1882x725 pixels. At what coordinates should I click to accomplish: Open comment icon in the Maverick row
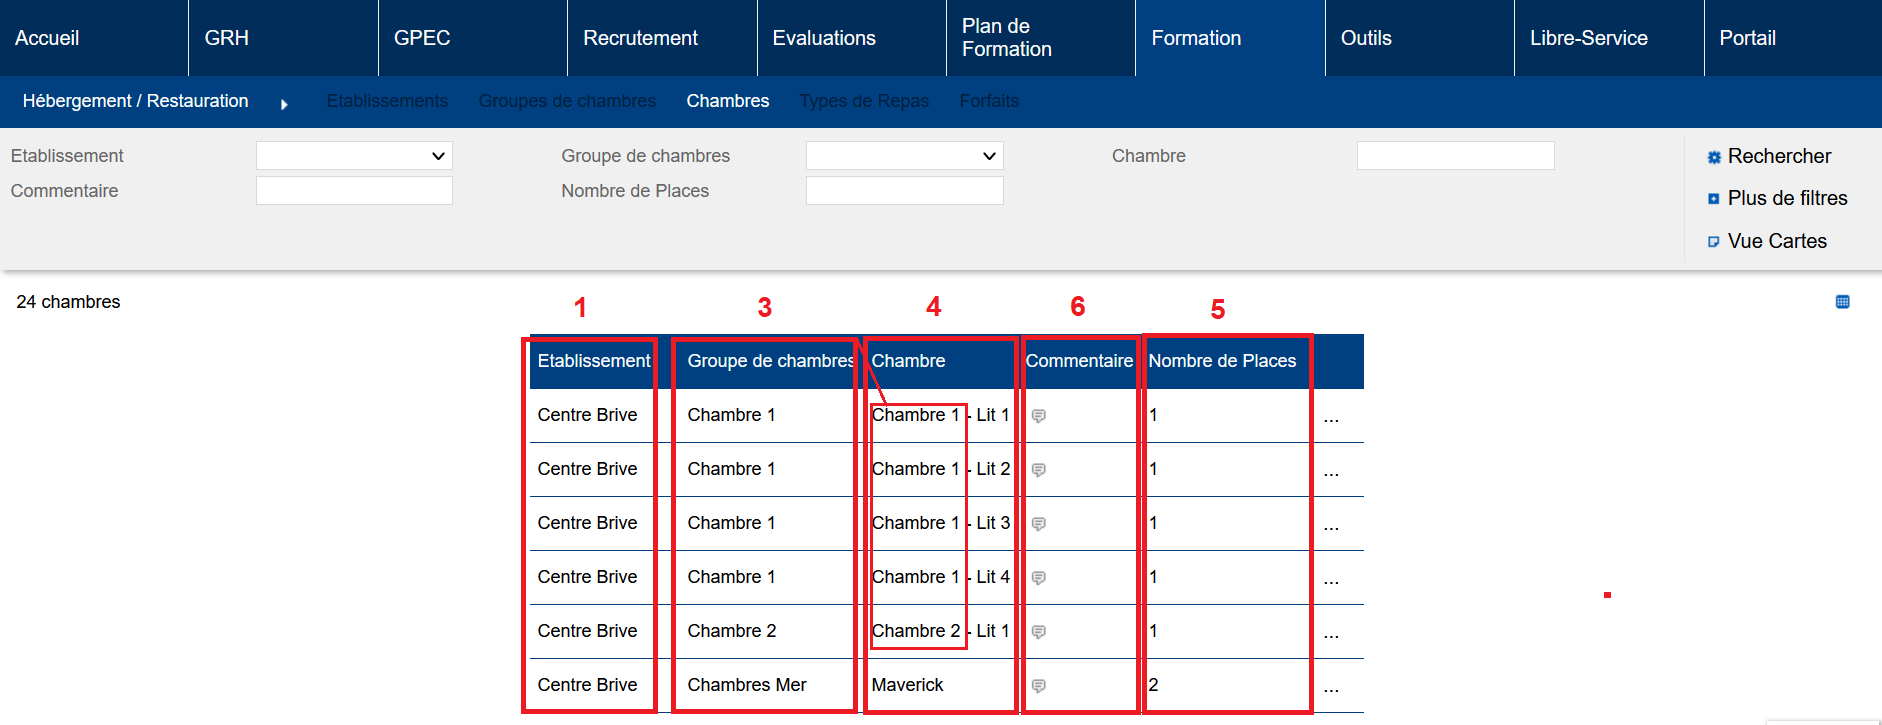click(1039, 686)
